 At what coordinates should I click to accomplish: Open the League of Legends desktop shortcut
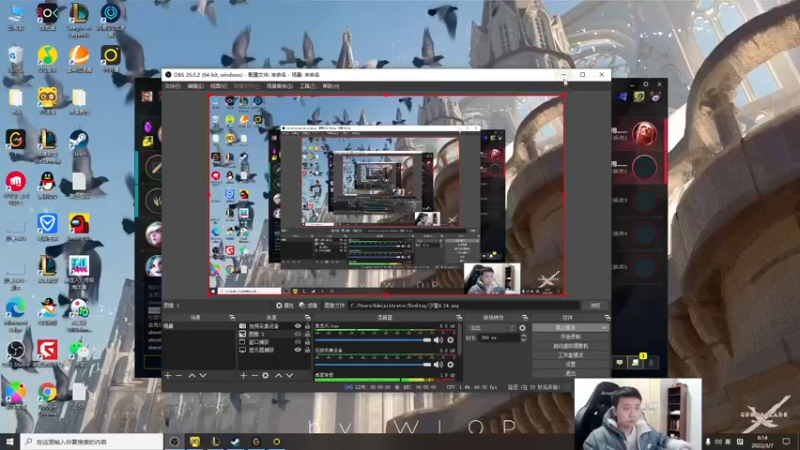[x=79, y=19]
